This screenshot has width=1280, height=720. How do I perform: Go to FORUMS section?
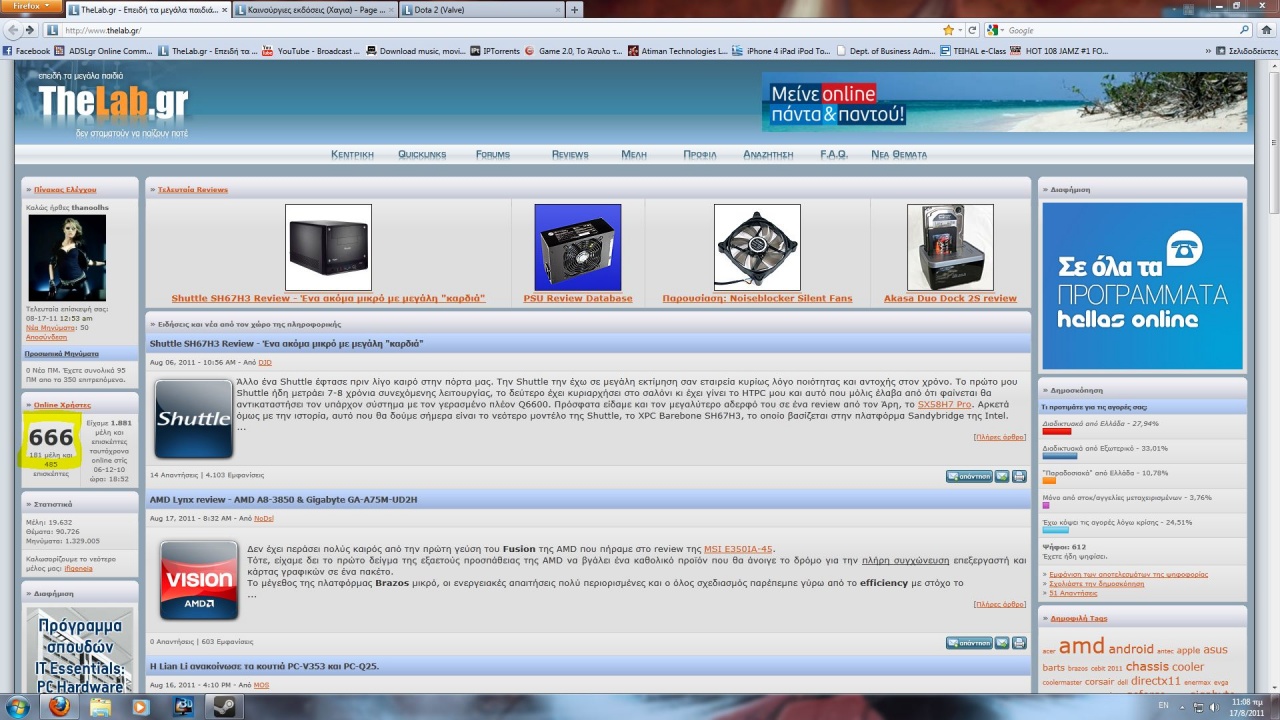coord(493,154)
